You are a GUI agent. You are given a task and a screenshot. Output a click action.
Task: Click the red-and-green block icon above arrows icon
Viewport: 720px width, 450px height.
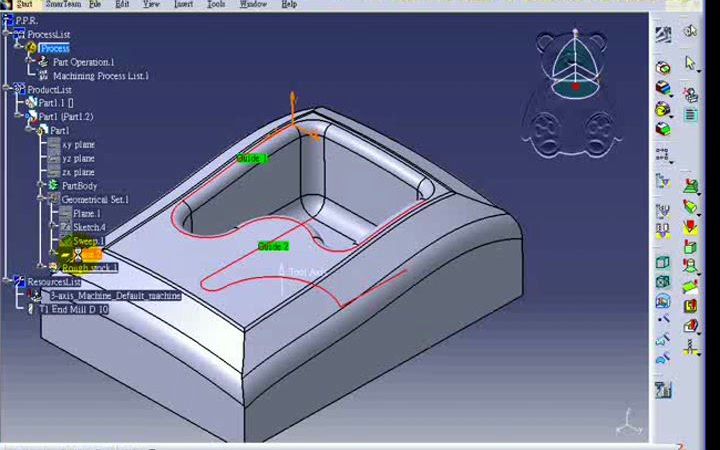[x=663, y=129]
